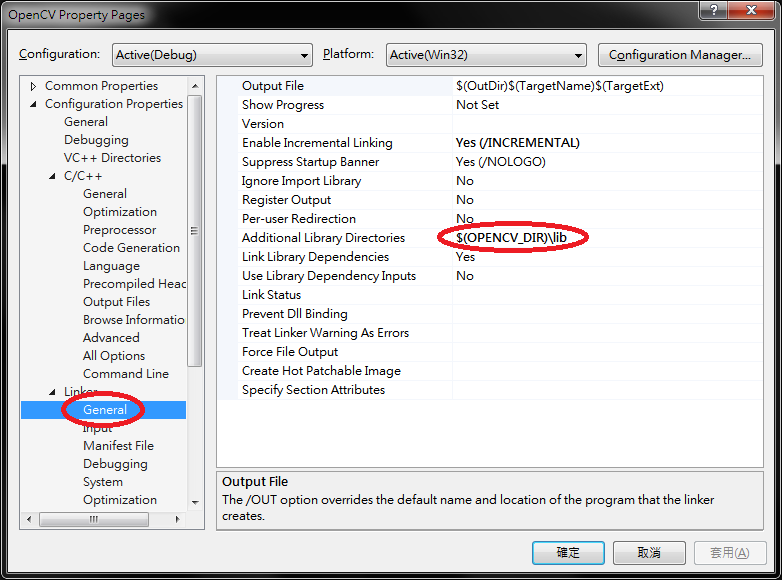The width and height of the screenshot is (782, 580).
Task: Open the Configuration dropdown showing Active(Debug)
Action: click(x=212, y=55)
